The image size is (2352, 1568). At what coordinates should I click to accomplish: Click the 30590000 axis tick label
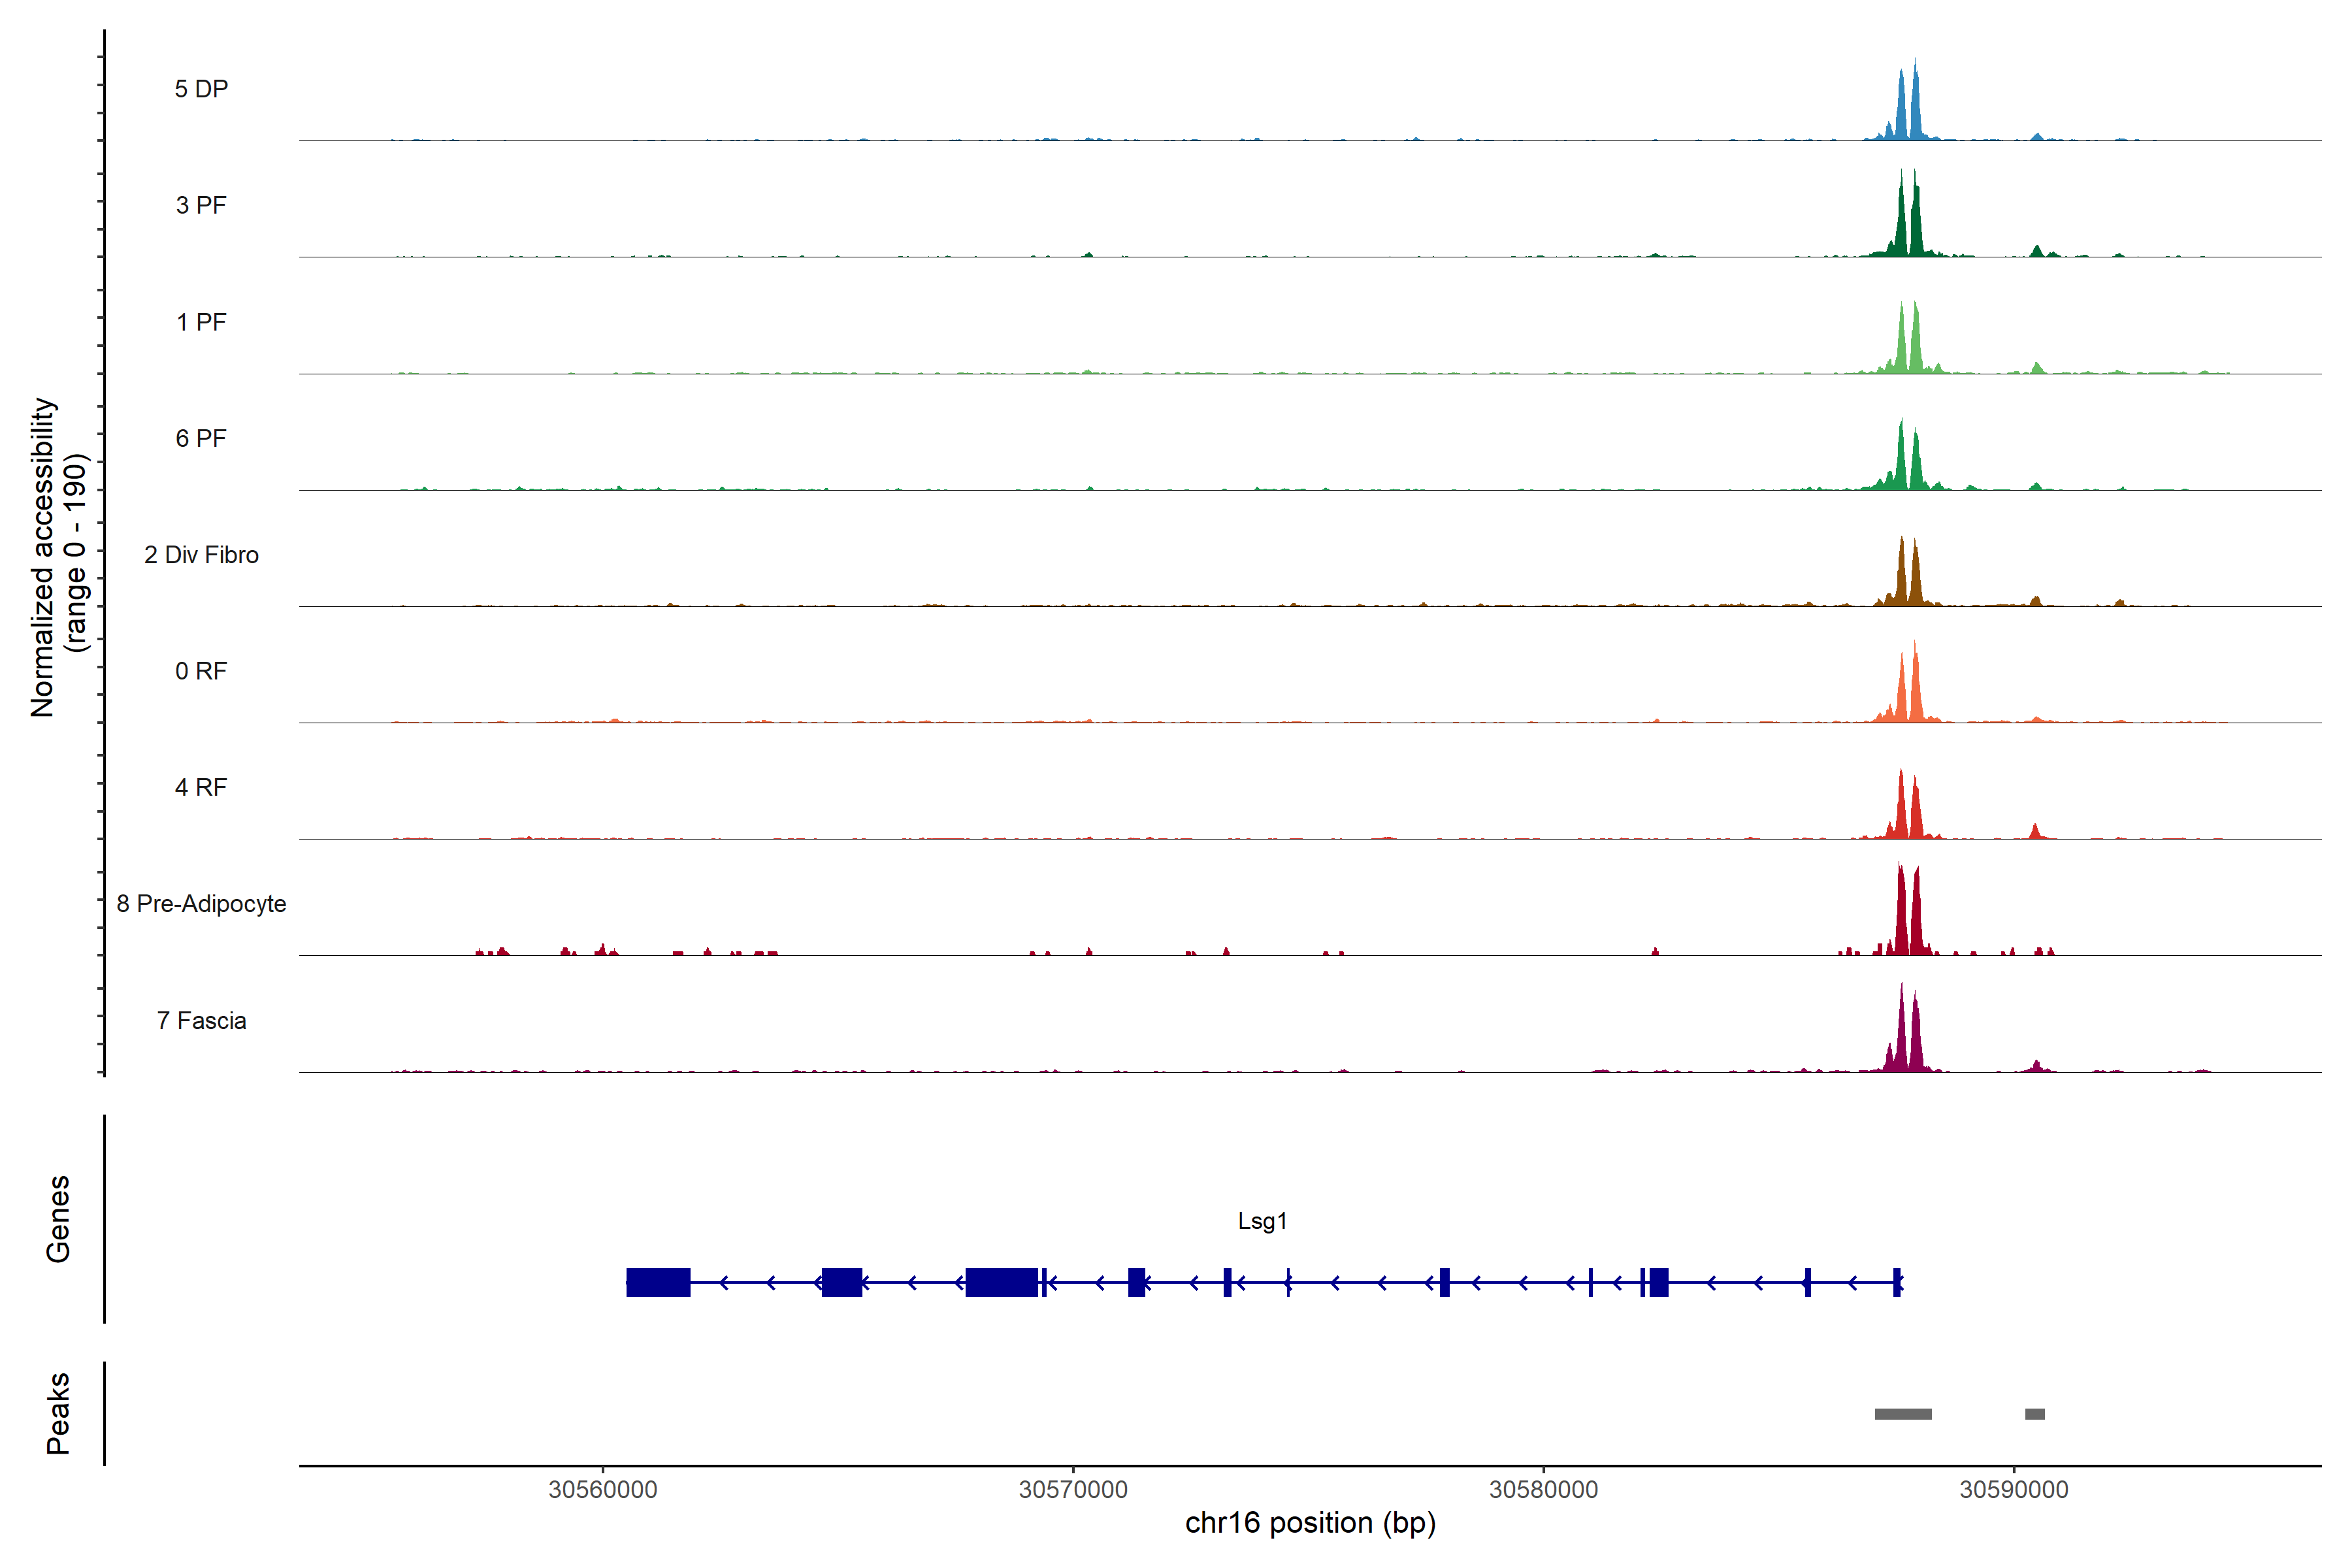pos(2013,1489)
